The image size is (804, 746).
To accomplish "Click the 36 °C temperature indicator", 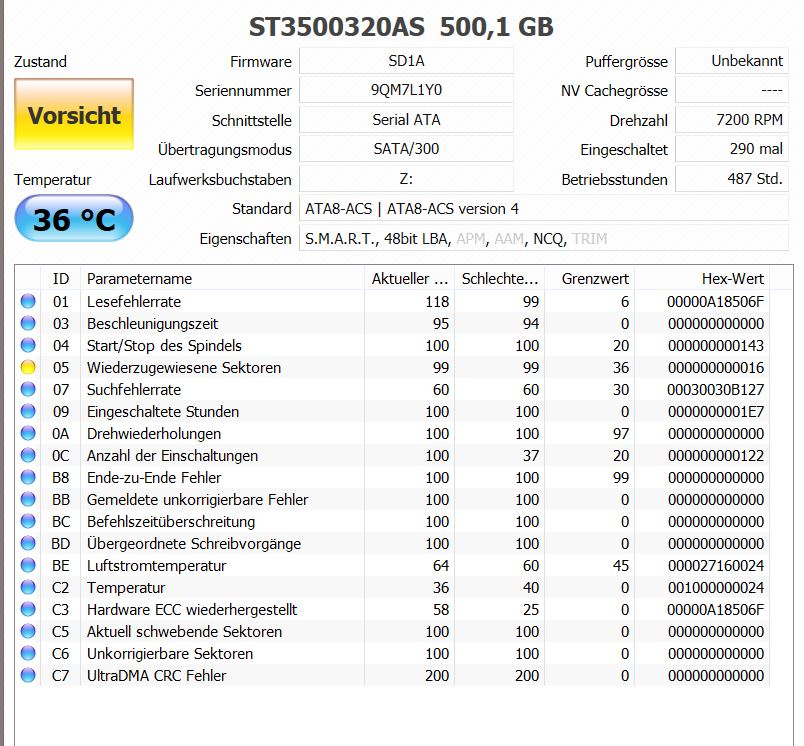I will tap(74, 218).
